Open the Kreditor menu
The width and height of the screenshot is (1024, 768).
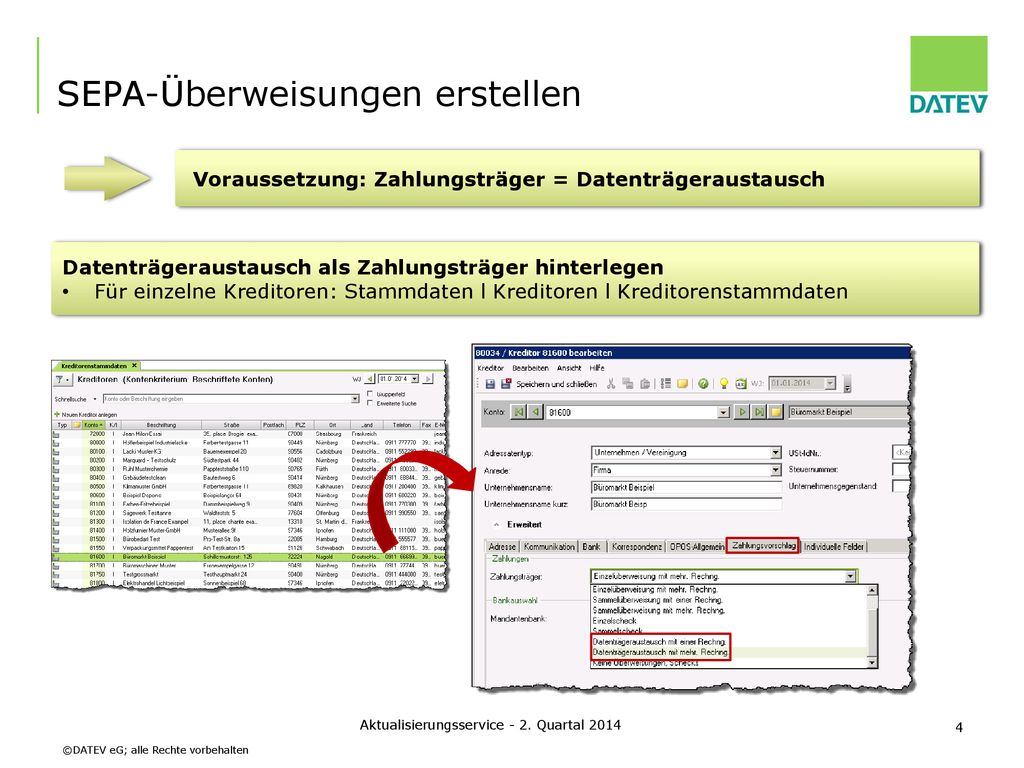click(x=490, y=368)
